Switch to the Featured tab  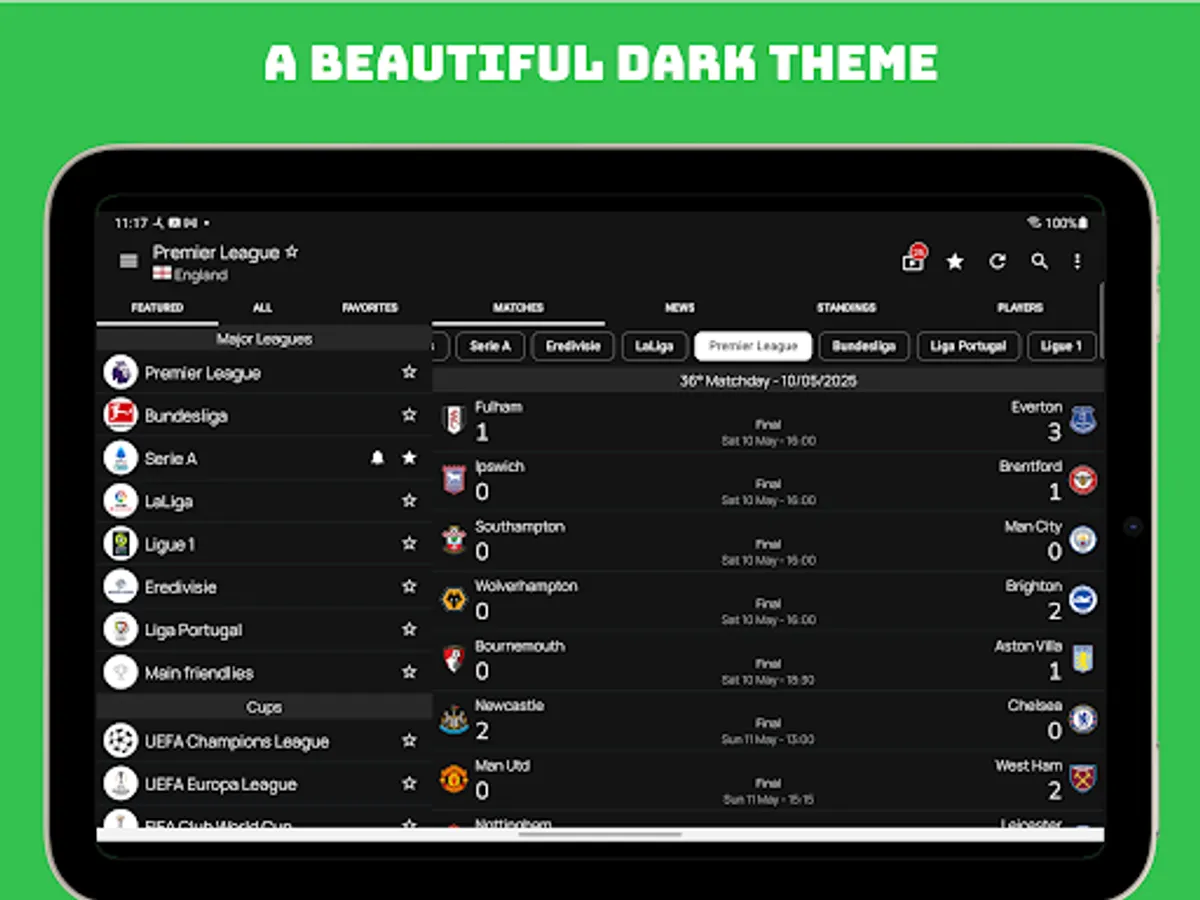coord(157,308)
